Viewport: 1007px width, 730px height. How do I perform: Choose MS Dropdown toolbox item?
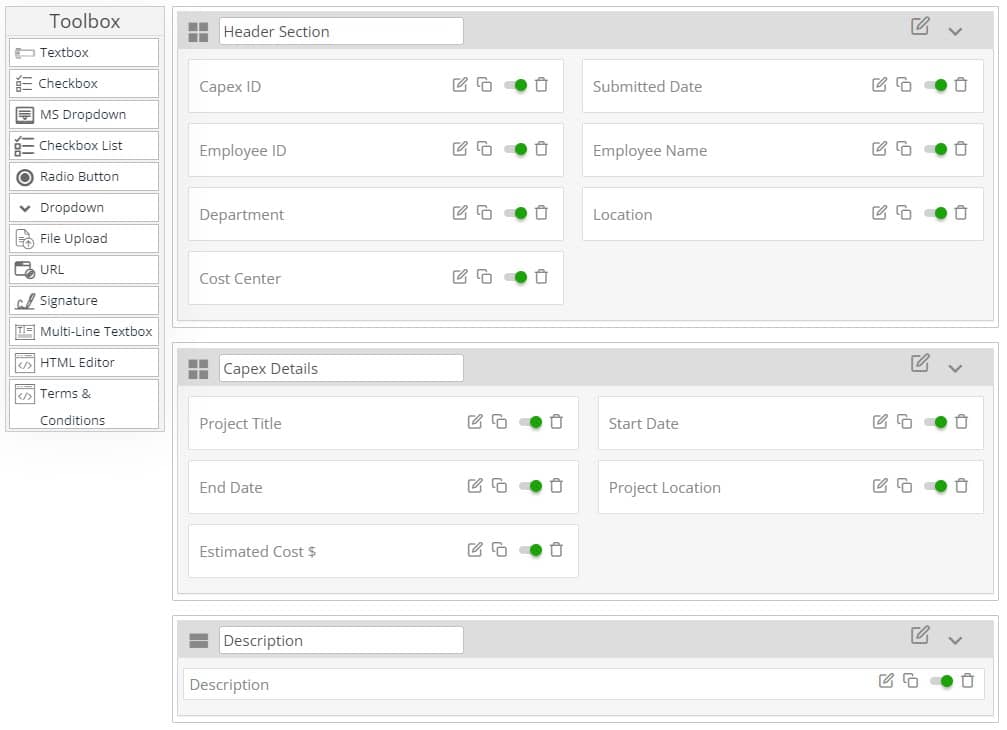pos(84,114)
